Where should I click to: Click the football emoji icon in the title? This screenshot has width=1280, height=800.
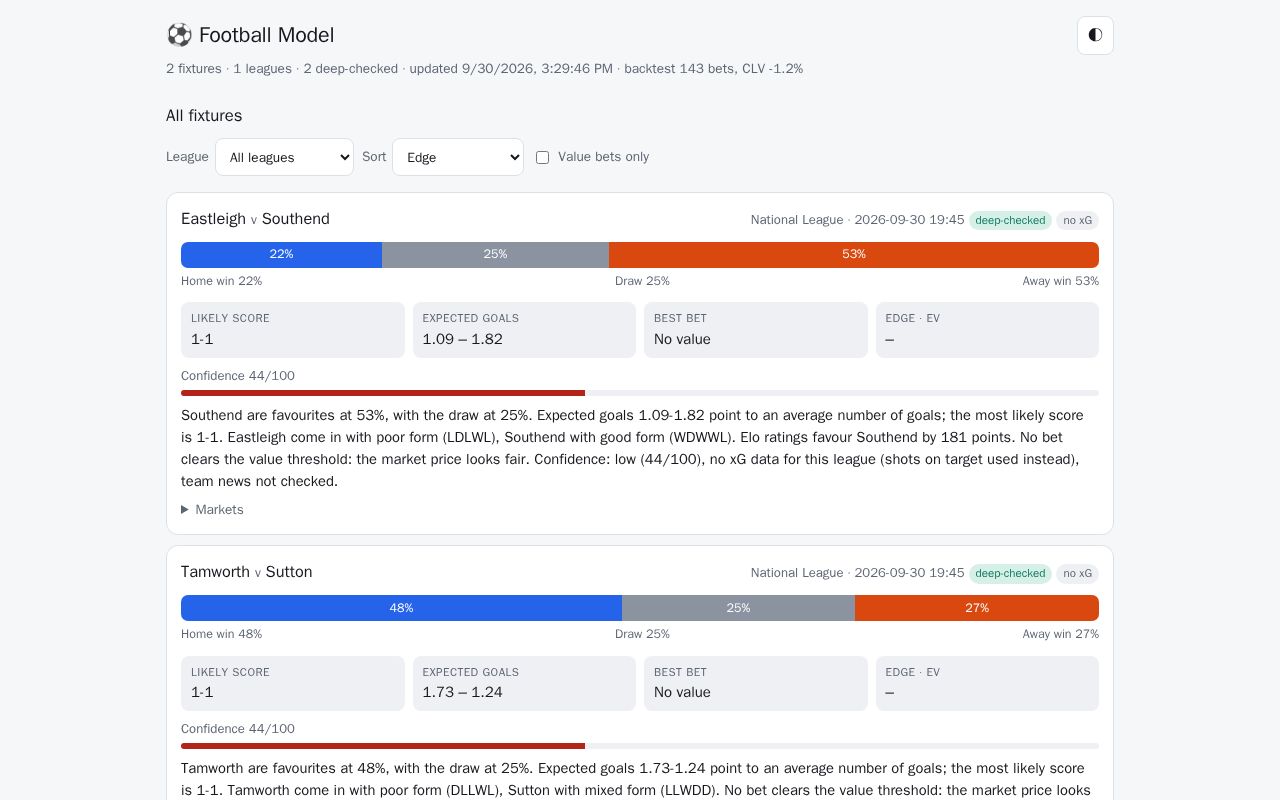179,35
